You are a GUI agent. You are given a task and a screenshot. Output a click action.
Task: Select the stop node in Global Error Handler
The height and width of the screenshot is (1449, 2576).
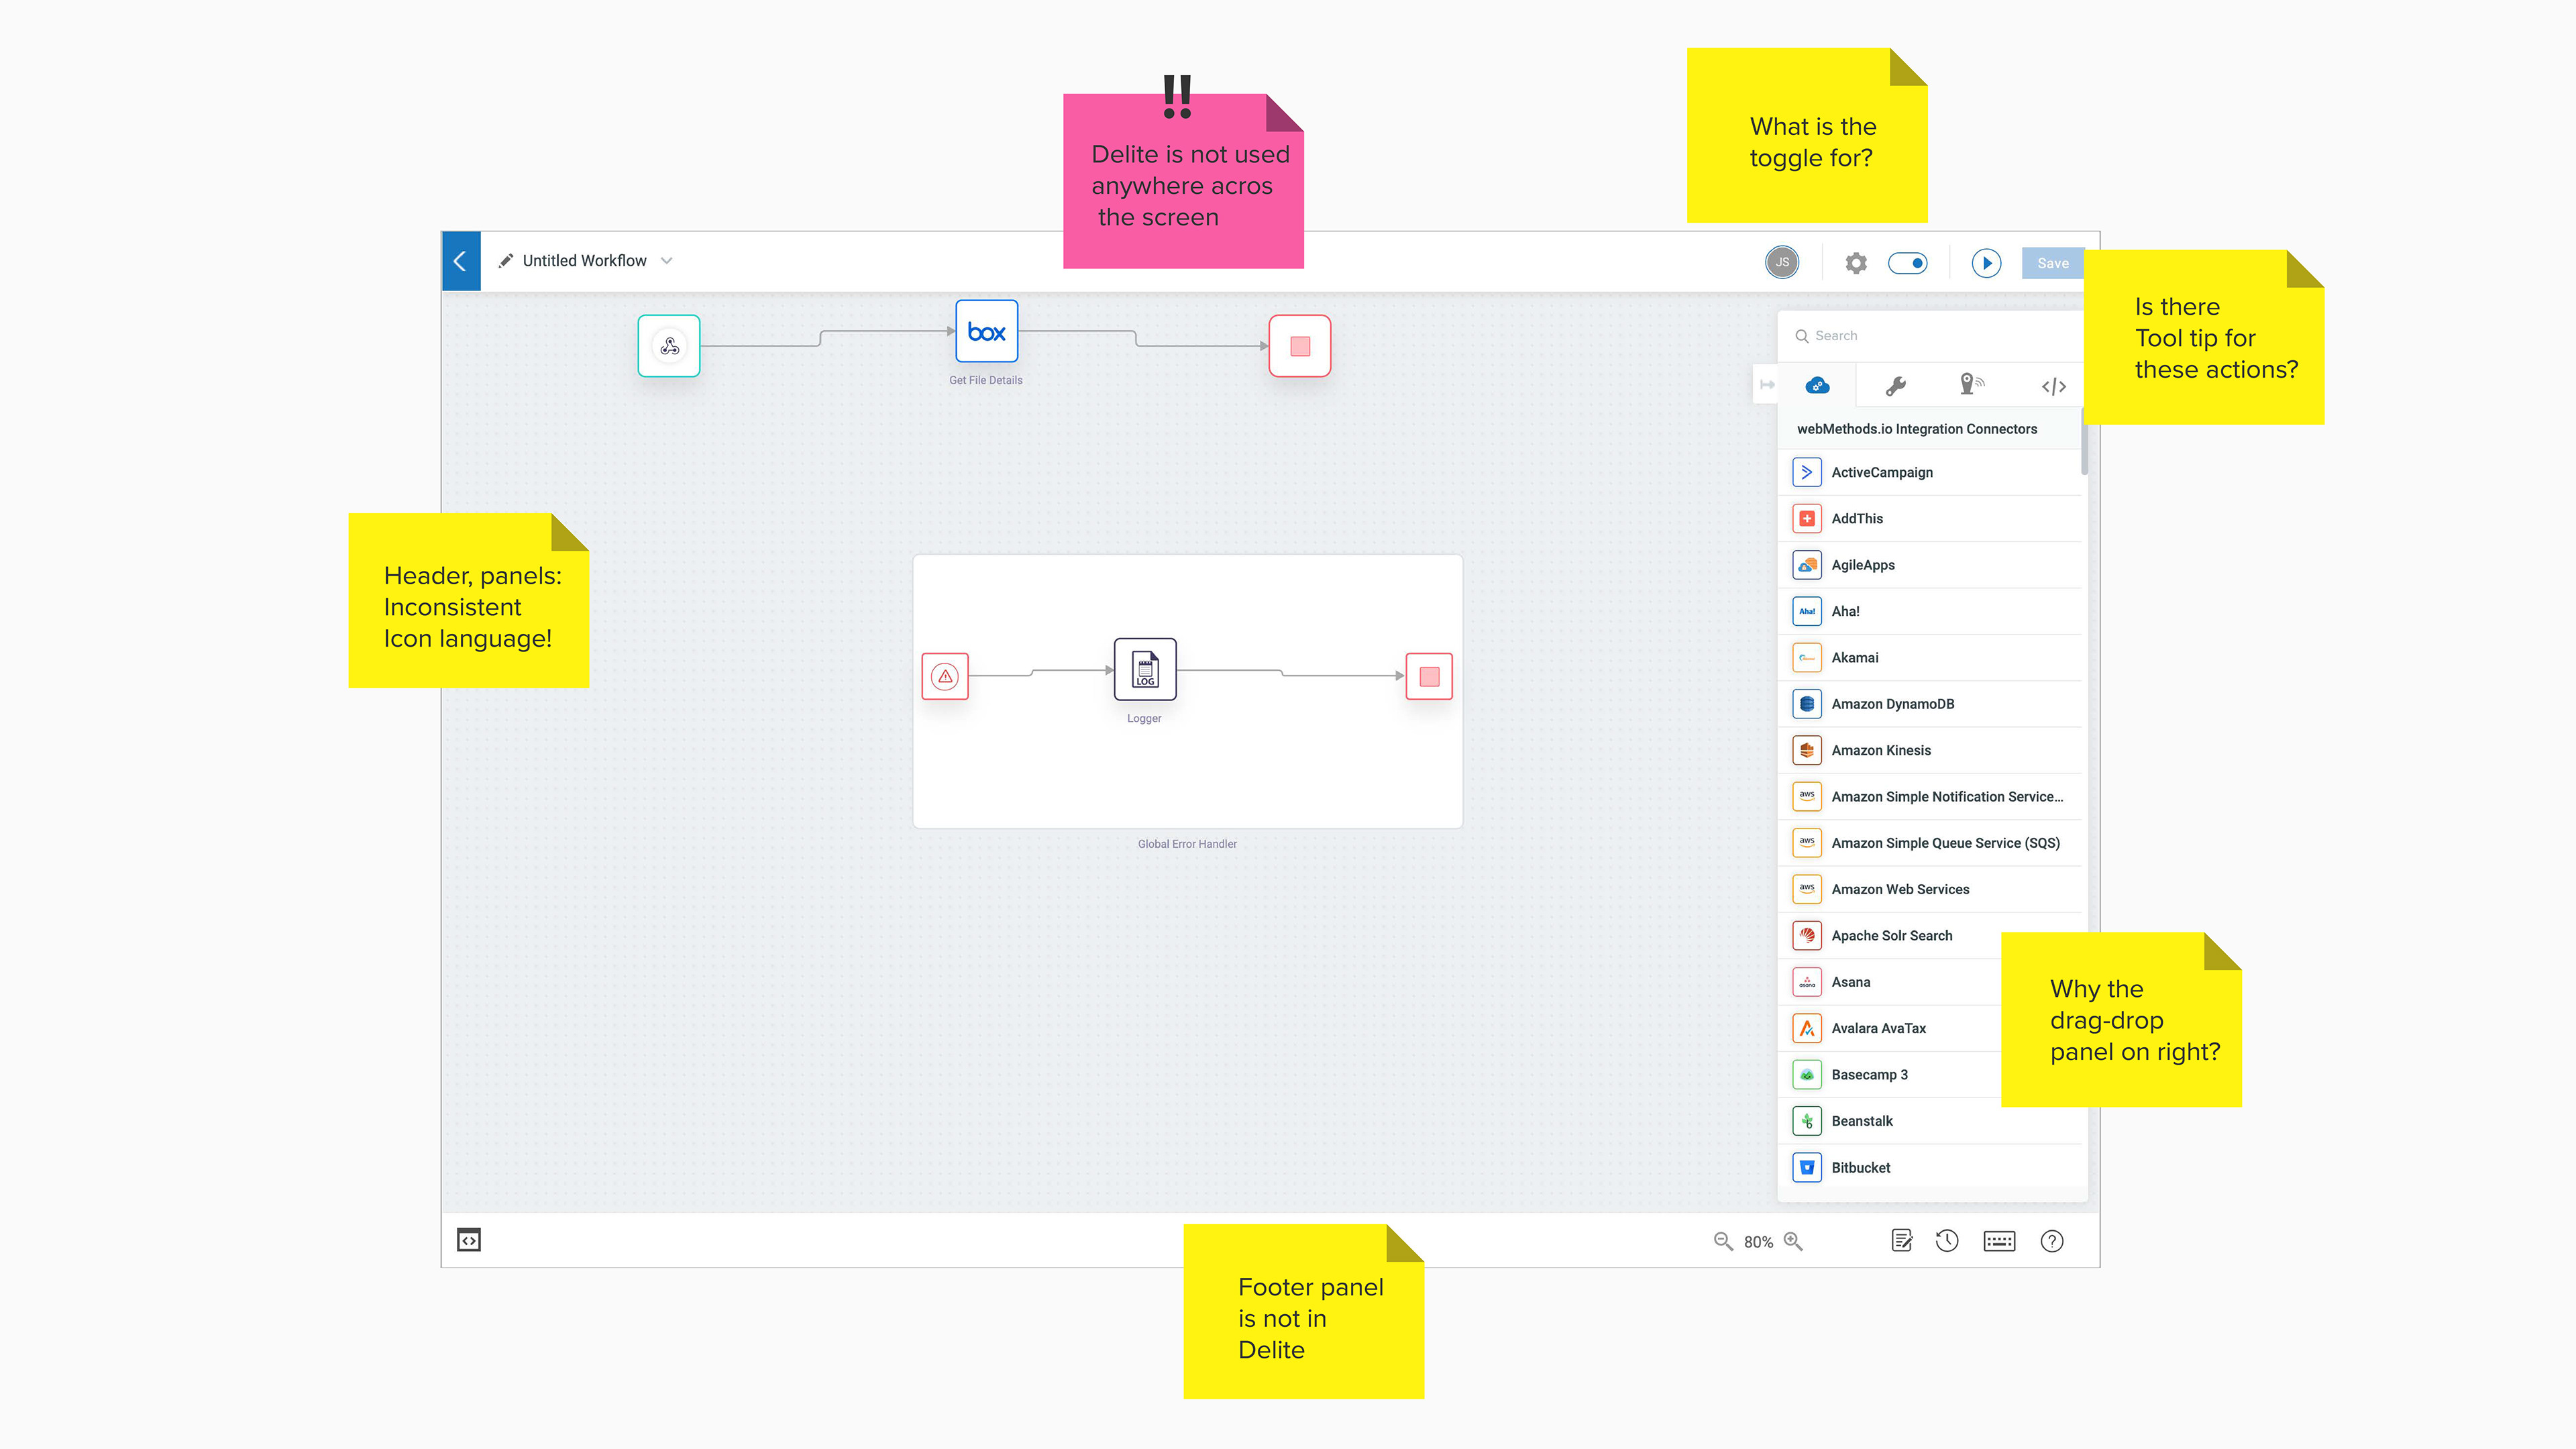tap(1429, 676)
